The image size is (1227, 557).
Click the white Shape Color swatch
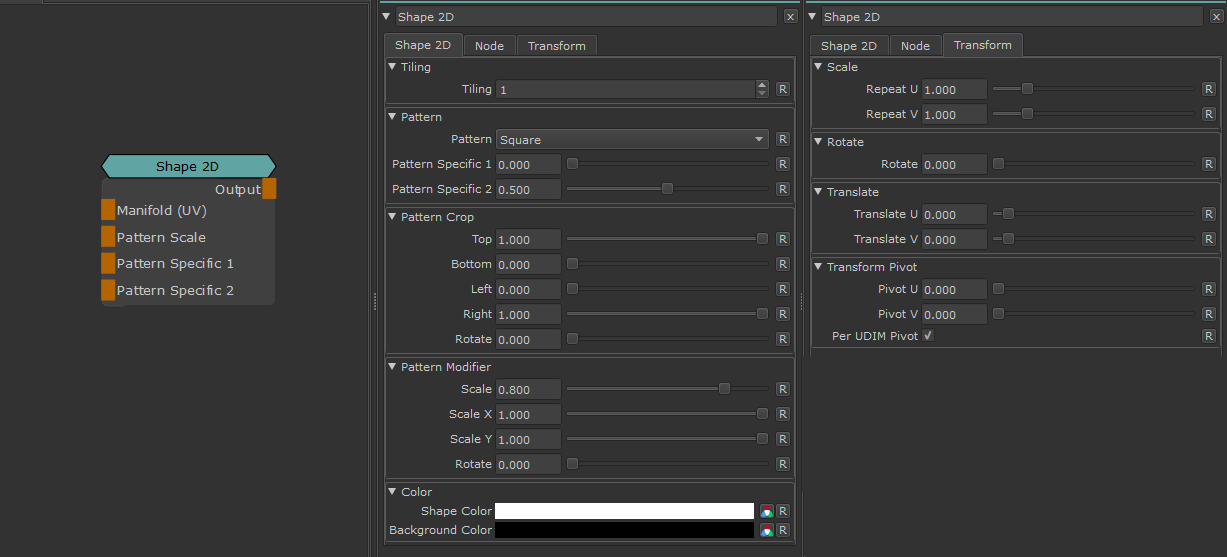[x=624, y=511]
